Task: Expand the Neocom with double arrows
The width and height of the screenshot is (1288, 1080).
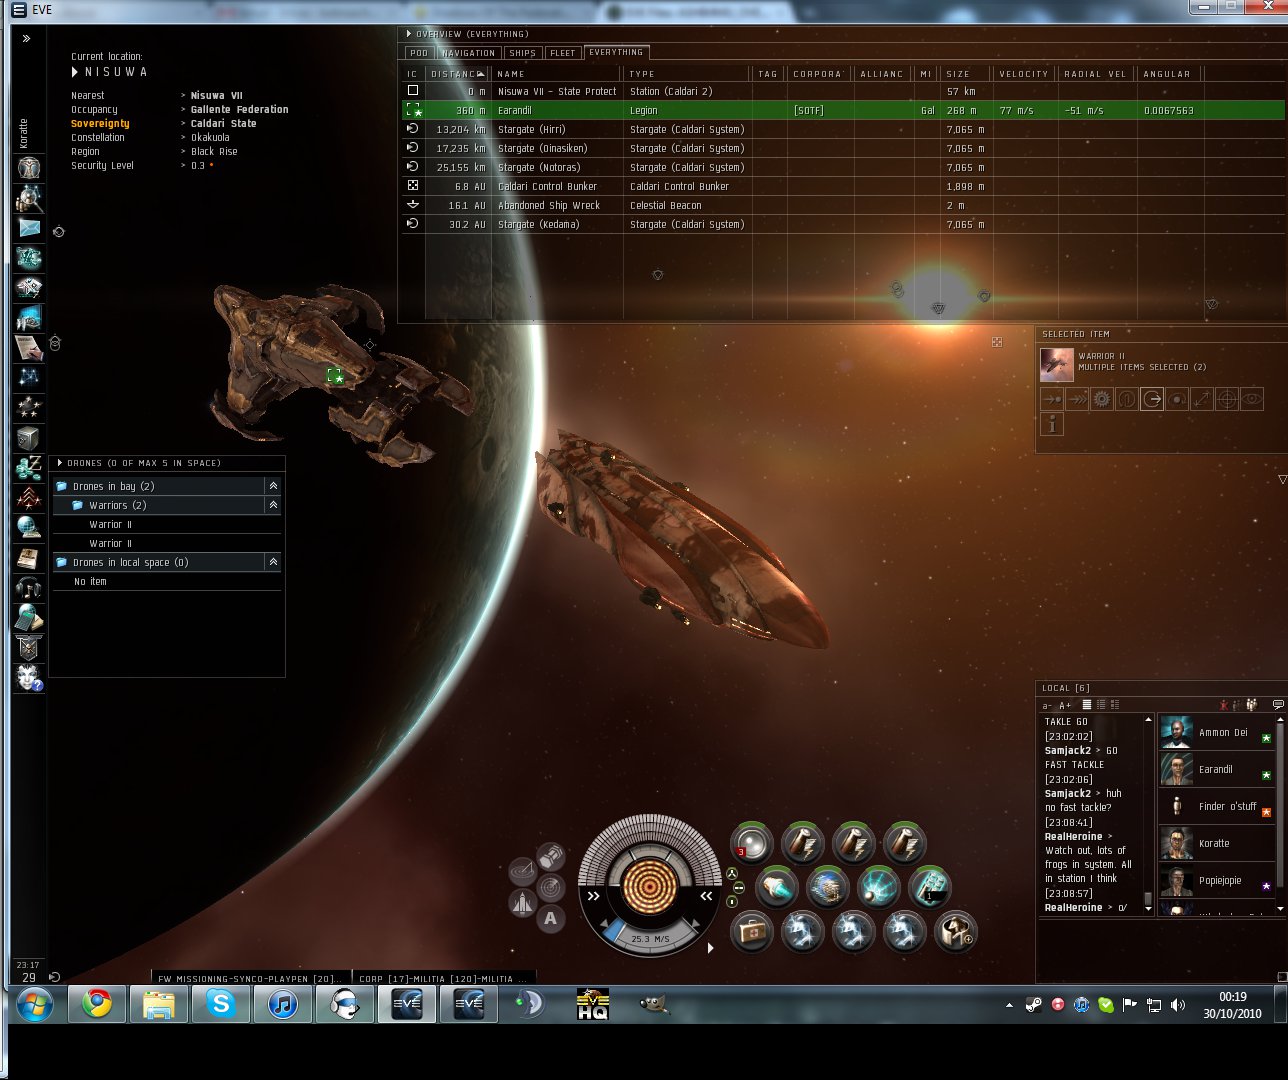Action: coord(27,38)
